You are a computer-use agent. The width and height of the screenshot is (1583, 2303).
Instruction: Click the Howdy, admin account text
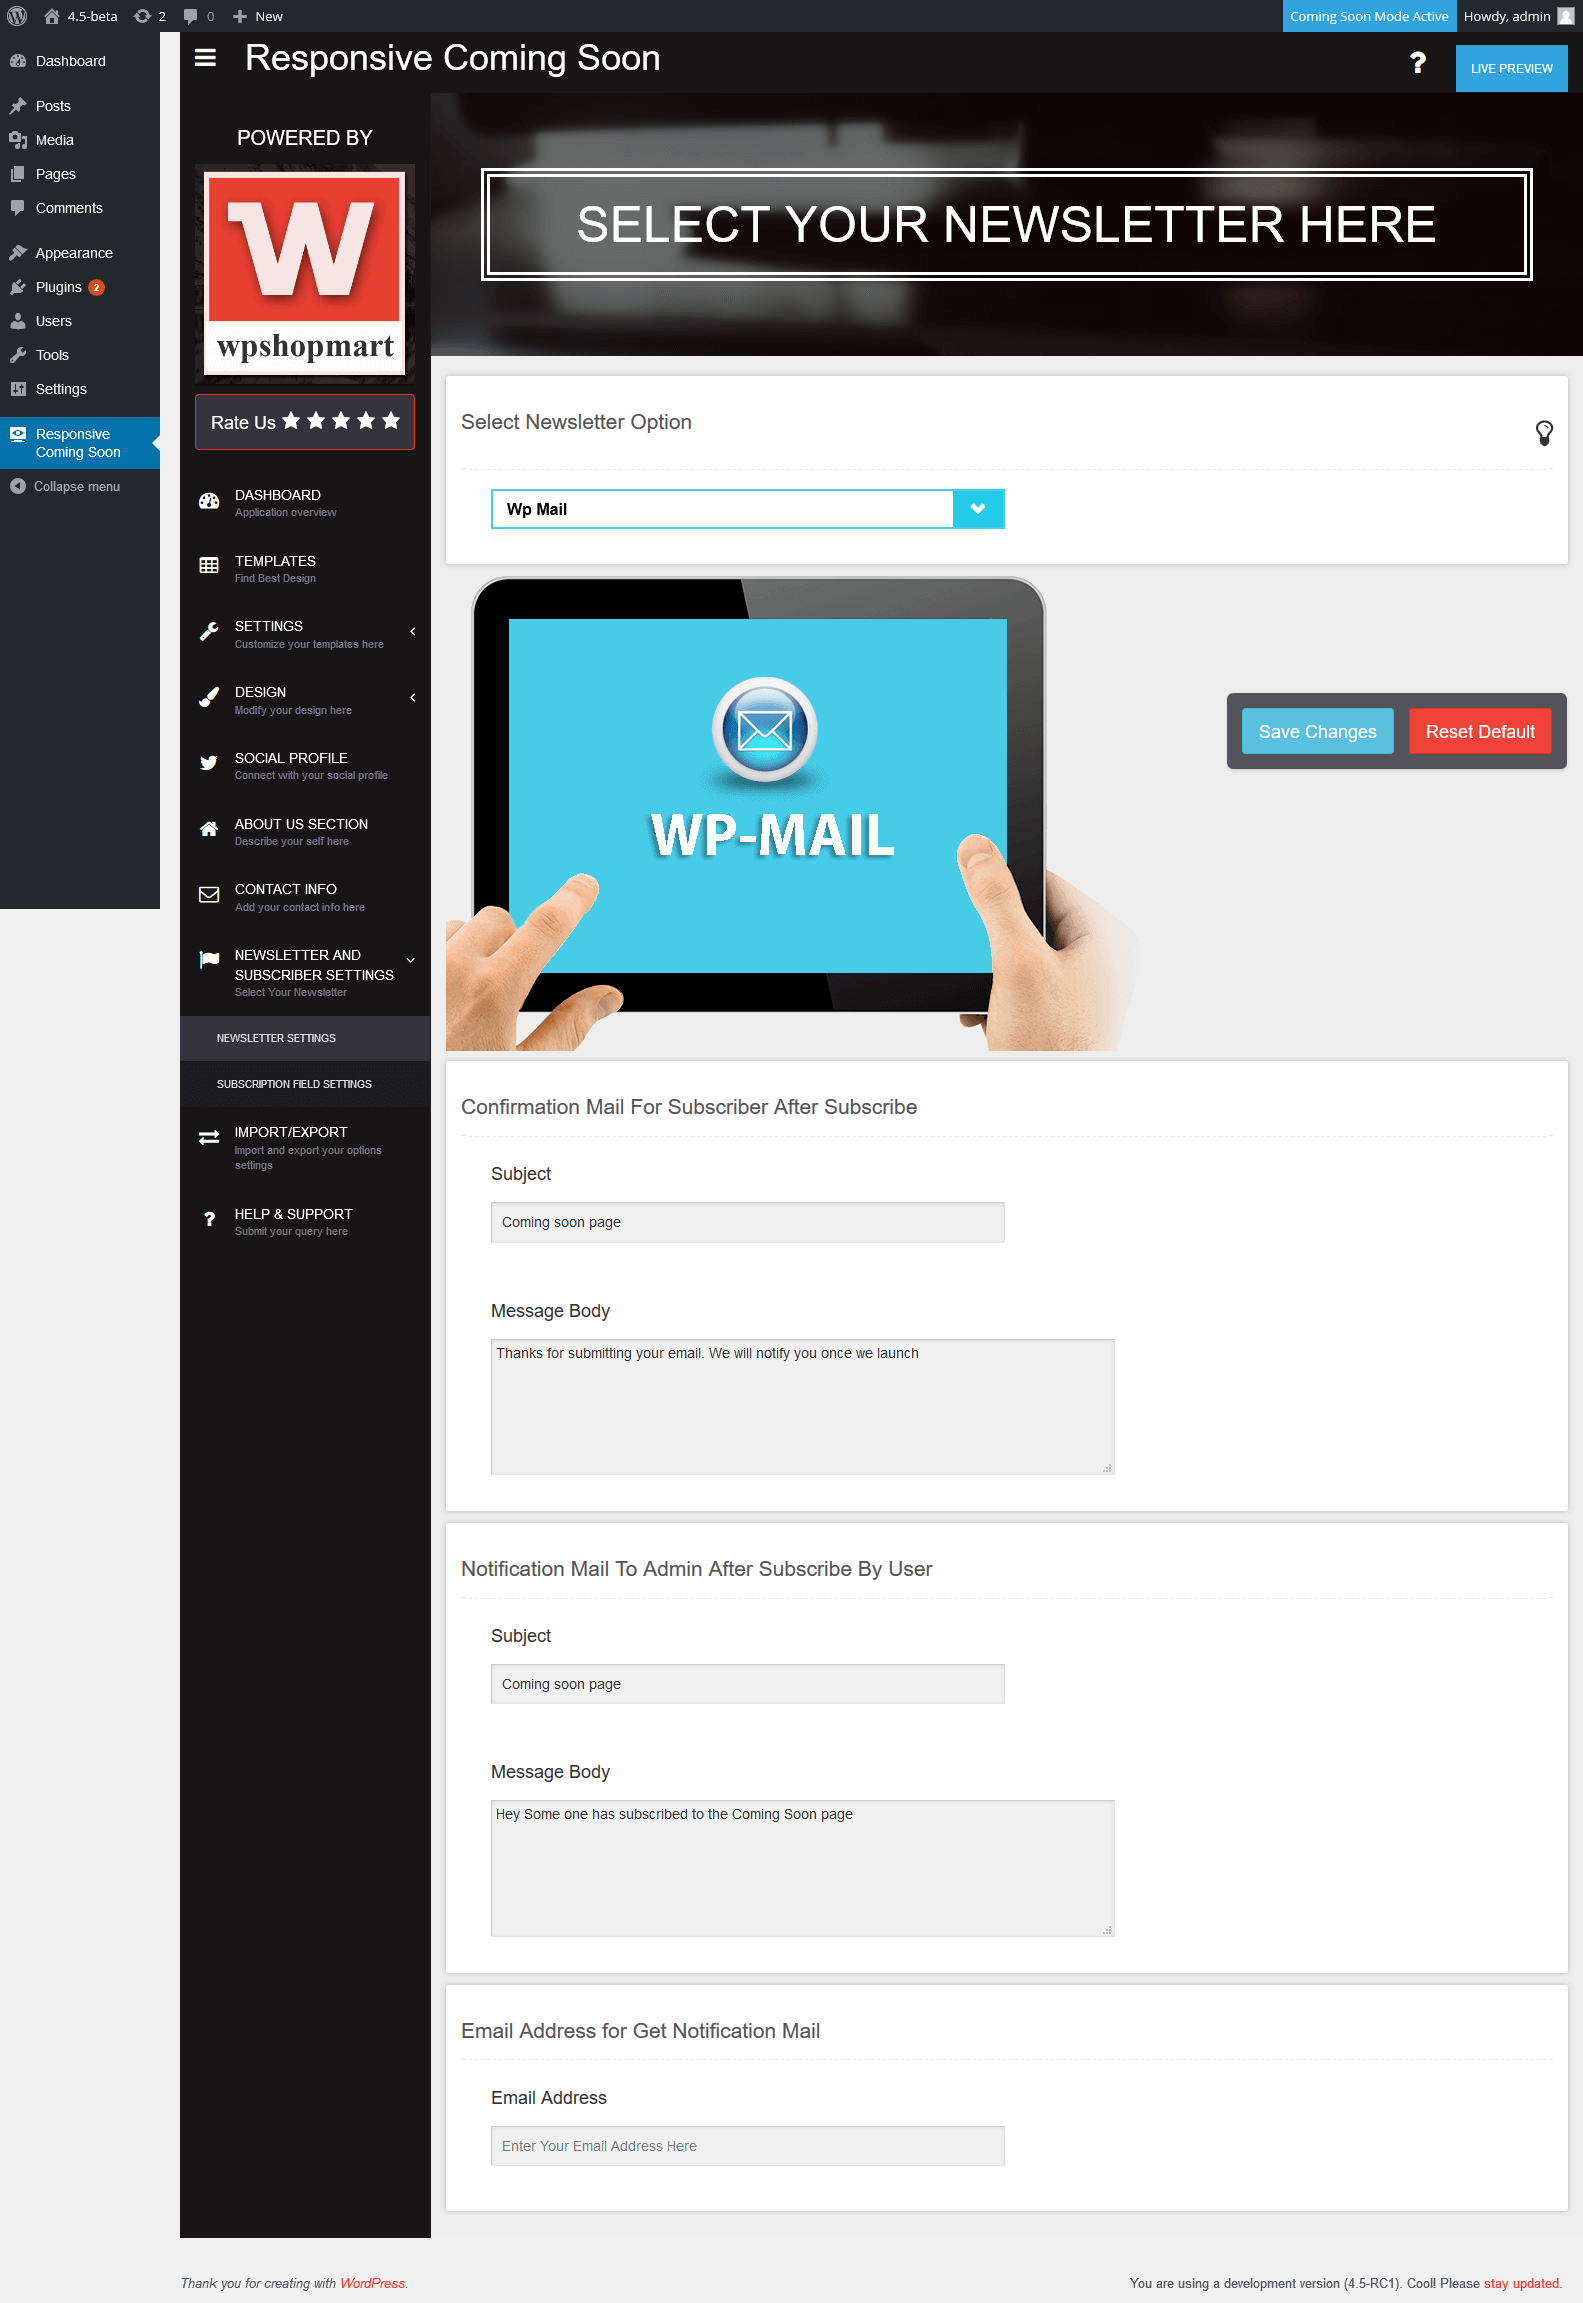coord(1506,16)
